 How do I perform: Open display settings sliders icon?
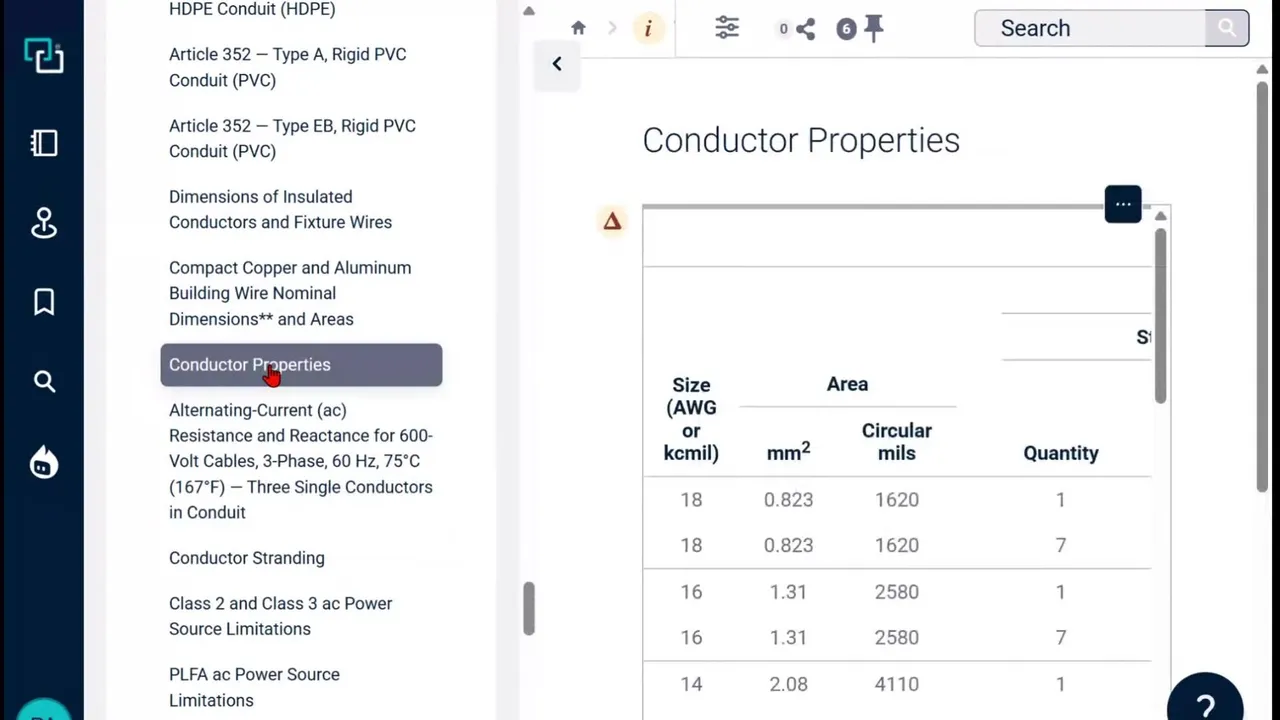click(727, 28)
